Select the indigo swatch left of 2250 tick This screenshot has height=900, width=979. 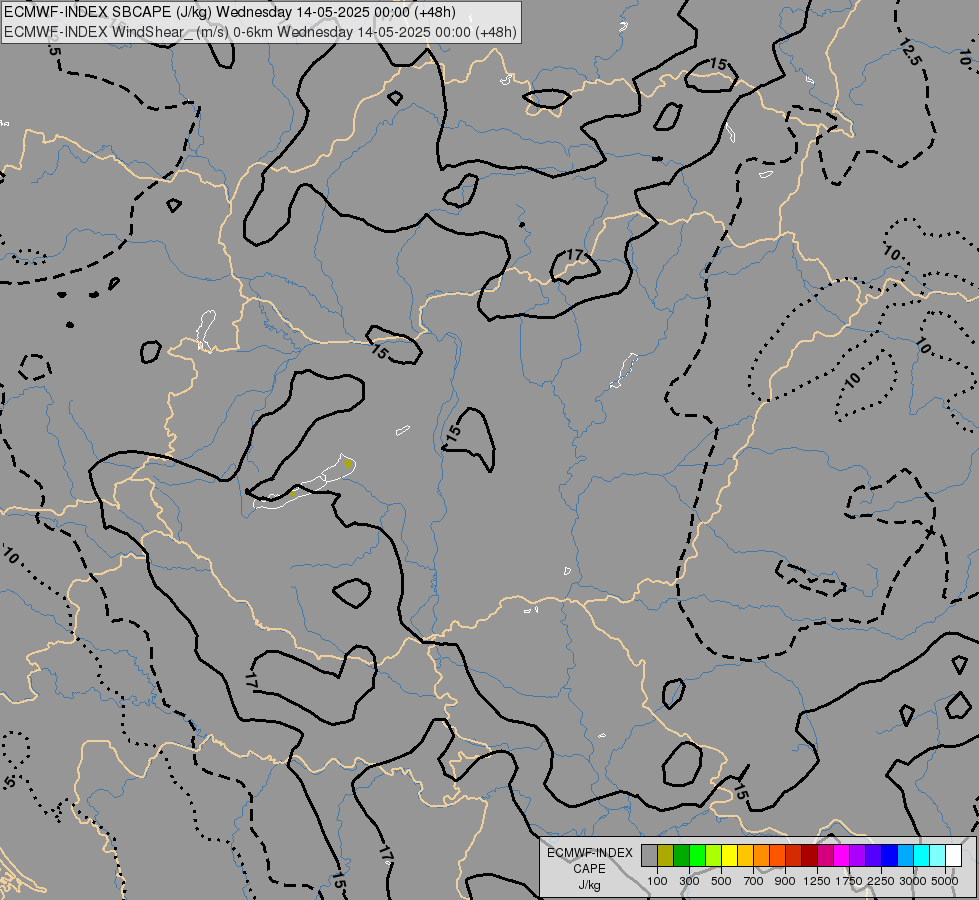873,856
